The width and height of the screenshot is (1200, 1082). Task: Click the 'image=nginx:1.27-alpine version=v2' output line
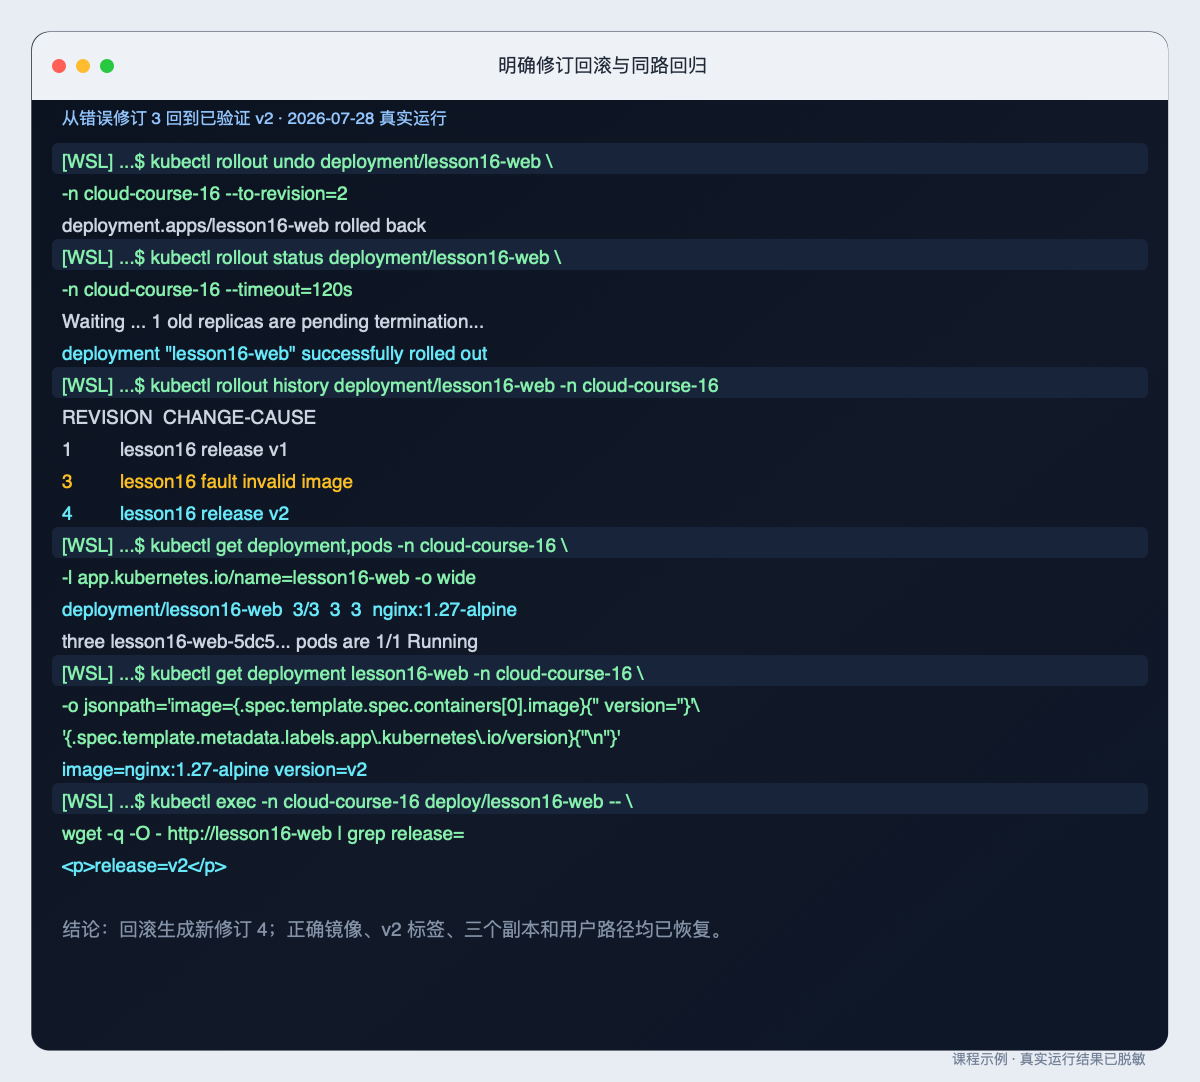215,769
